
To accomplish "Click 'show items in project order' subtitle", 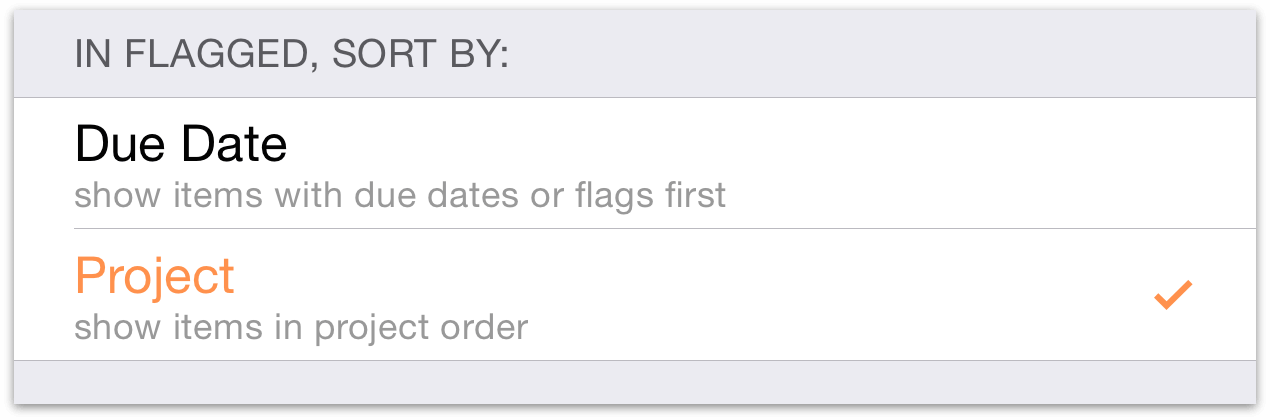I will [x=301, y=326].
